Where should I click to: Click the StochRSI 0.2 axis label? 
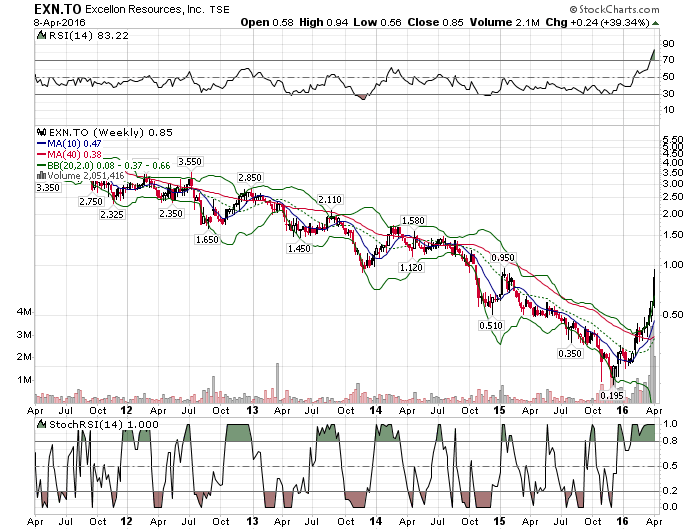click(670, 491)
